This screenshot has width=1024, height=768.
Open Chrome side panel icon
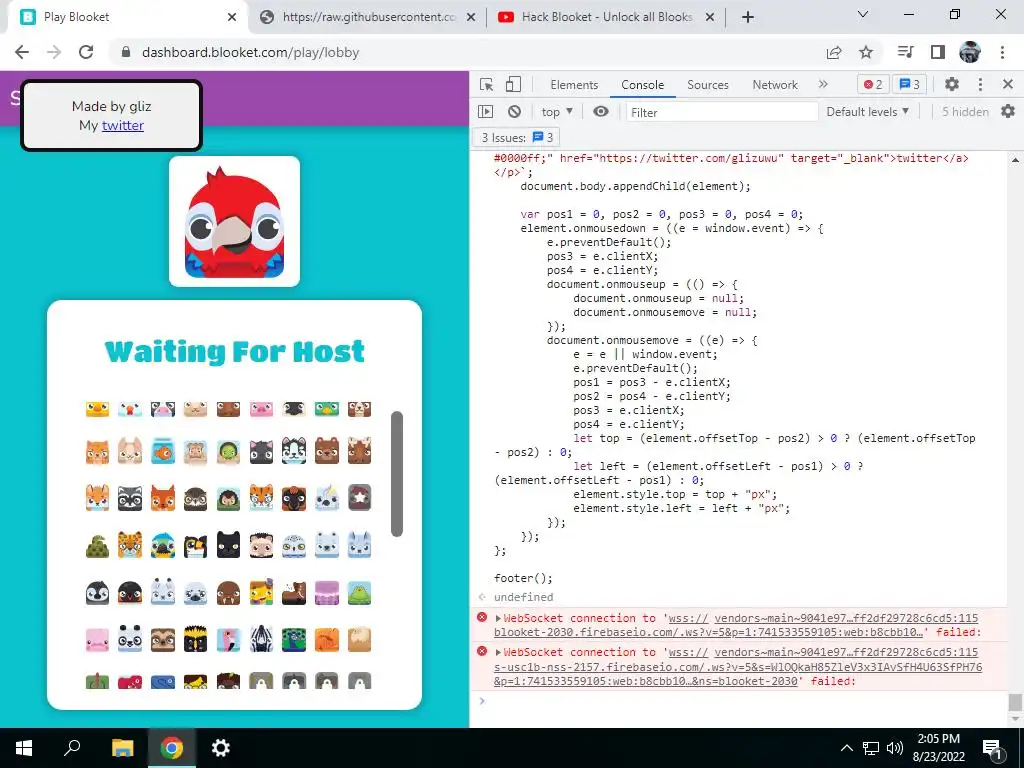pyautogui.click(x=938, y=52)
